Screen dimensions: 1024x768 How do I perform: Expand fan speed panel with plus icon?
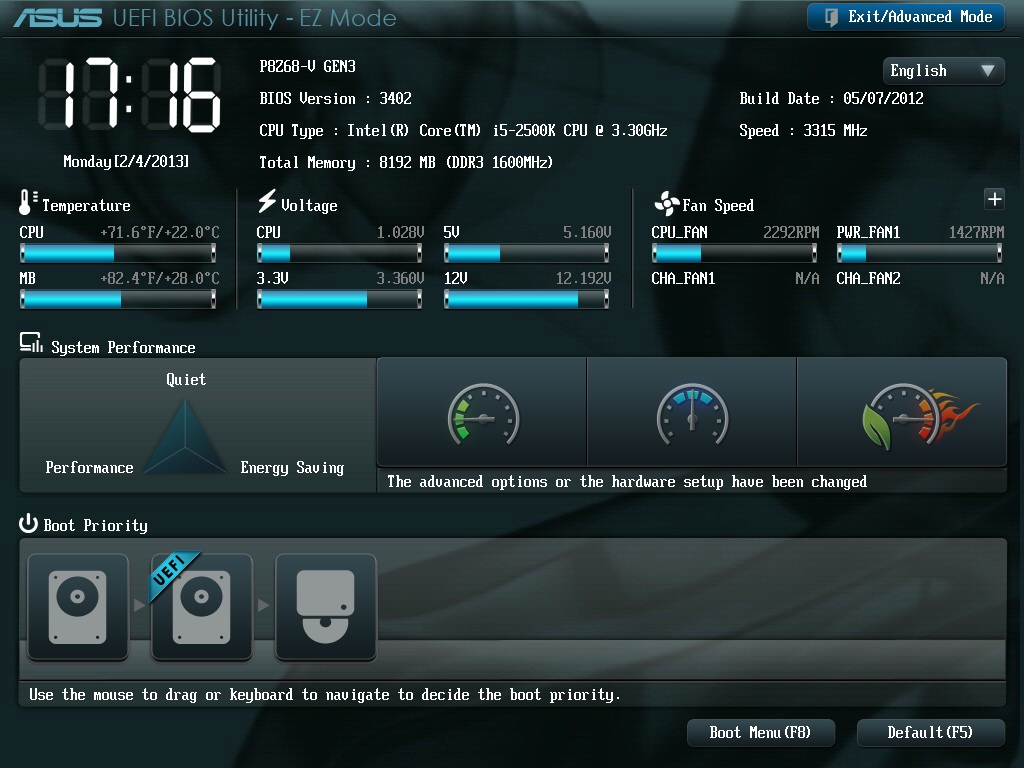(x=994, y=199)
